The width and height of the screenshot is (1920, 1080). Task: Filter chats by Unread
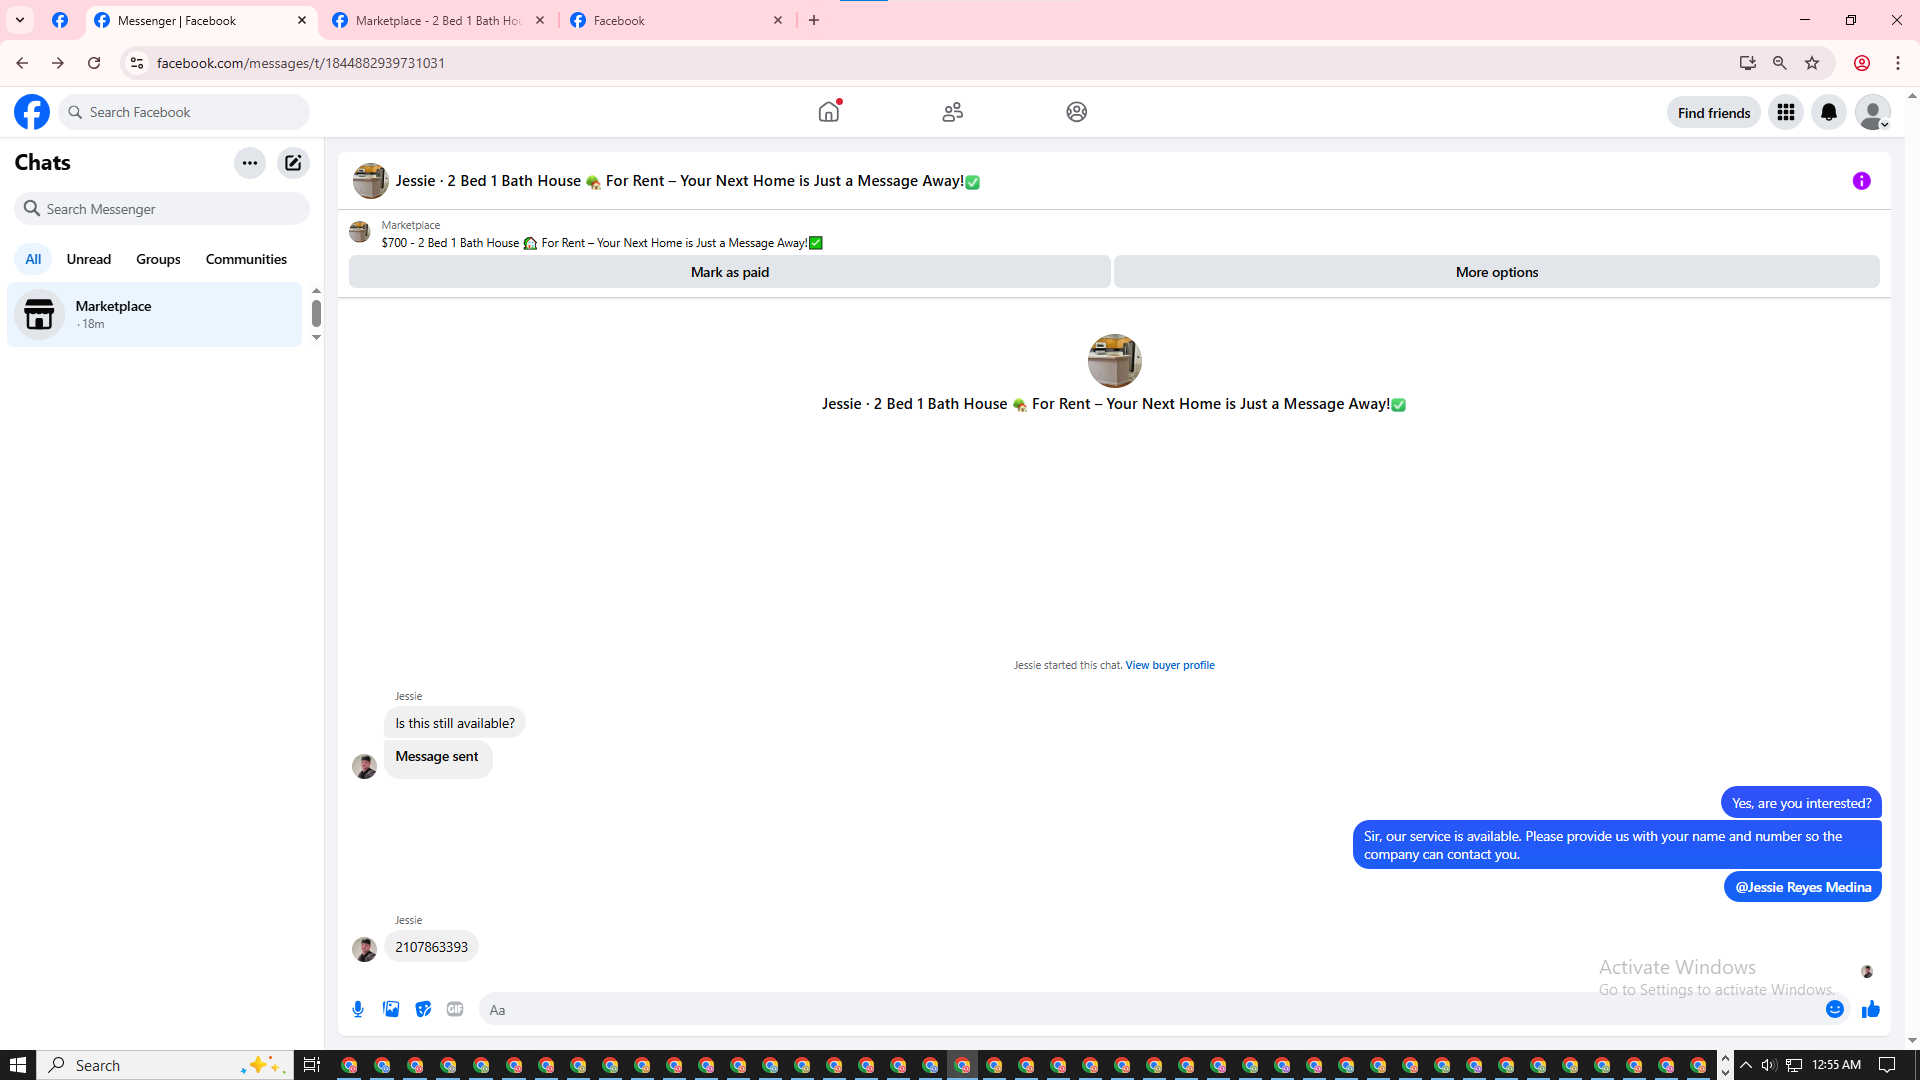tap(89, 259)
